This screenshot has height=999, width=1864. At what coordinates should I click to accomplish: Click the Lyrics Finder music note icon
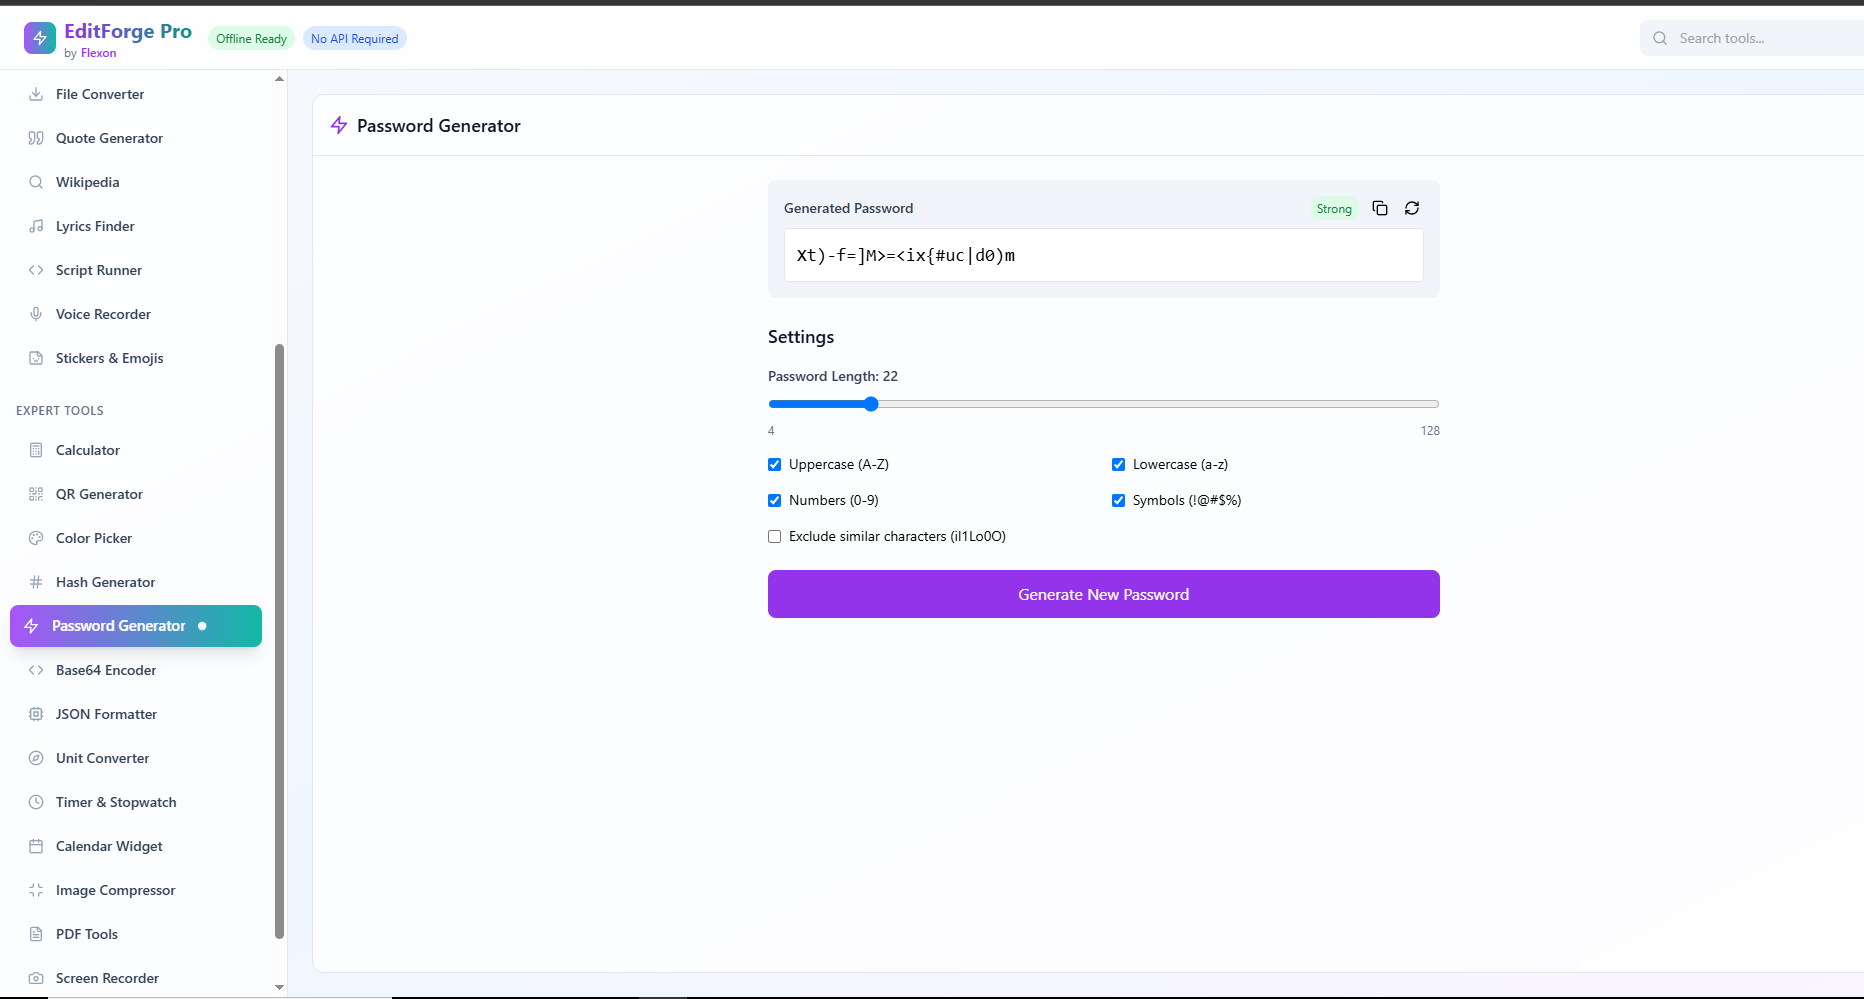(36, 226)
